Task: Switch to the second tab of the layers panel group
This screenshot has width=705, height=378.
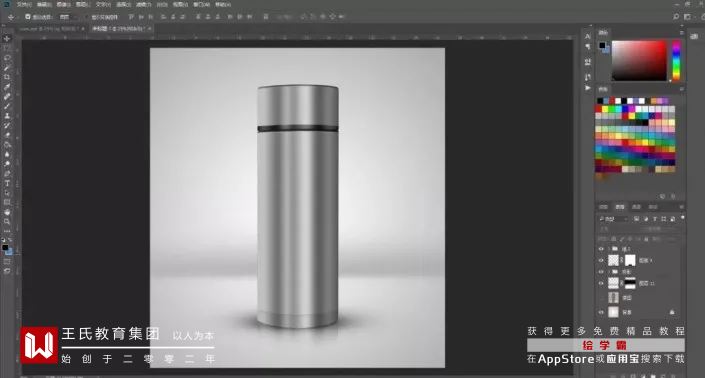Action: 620,207
